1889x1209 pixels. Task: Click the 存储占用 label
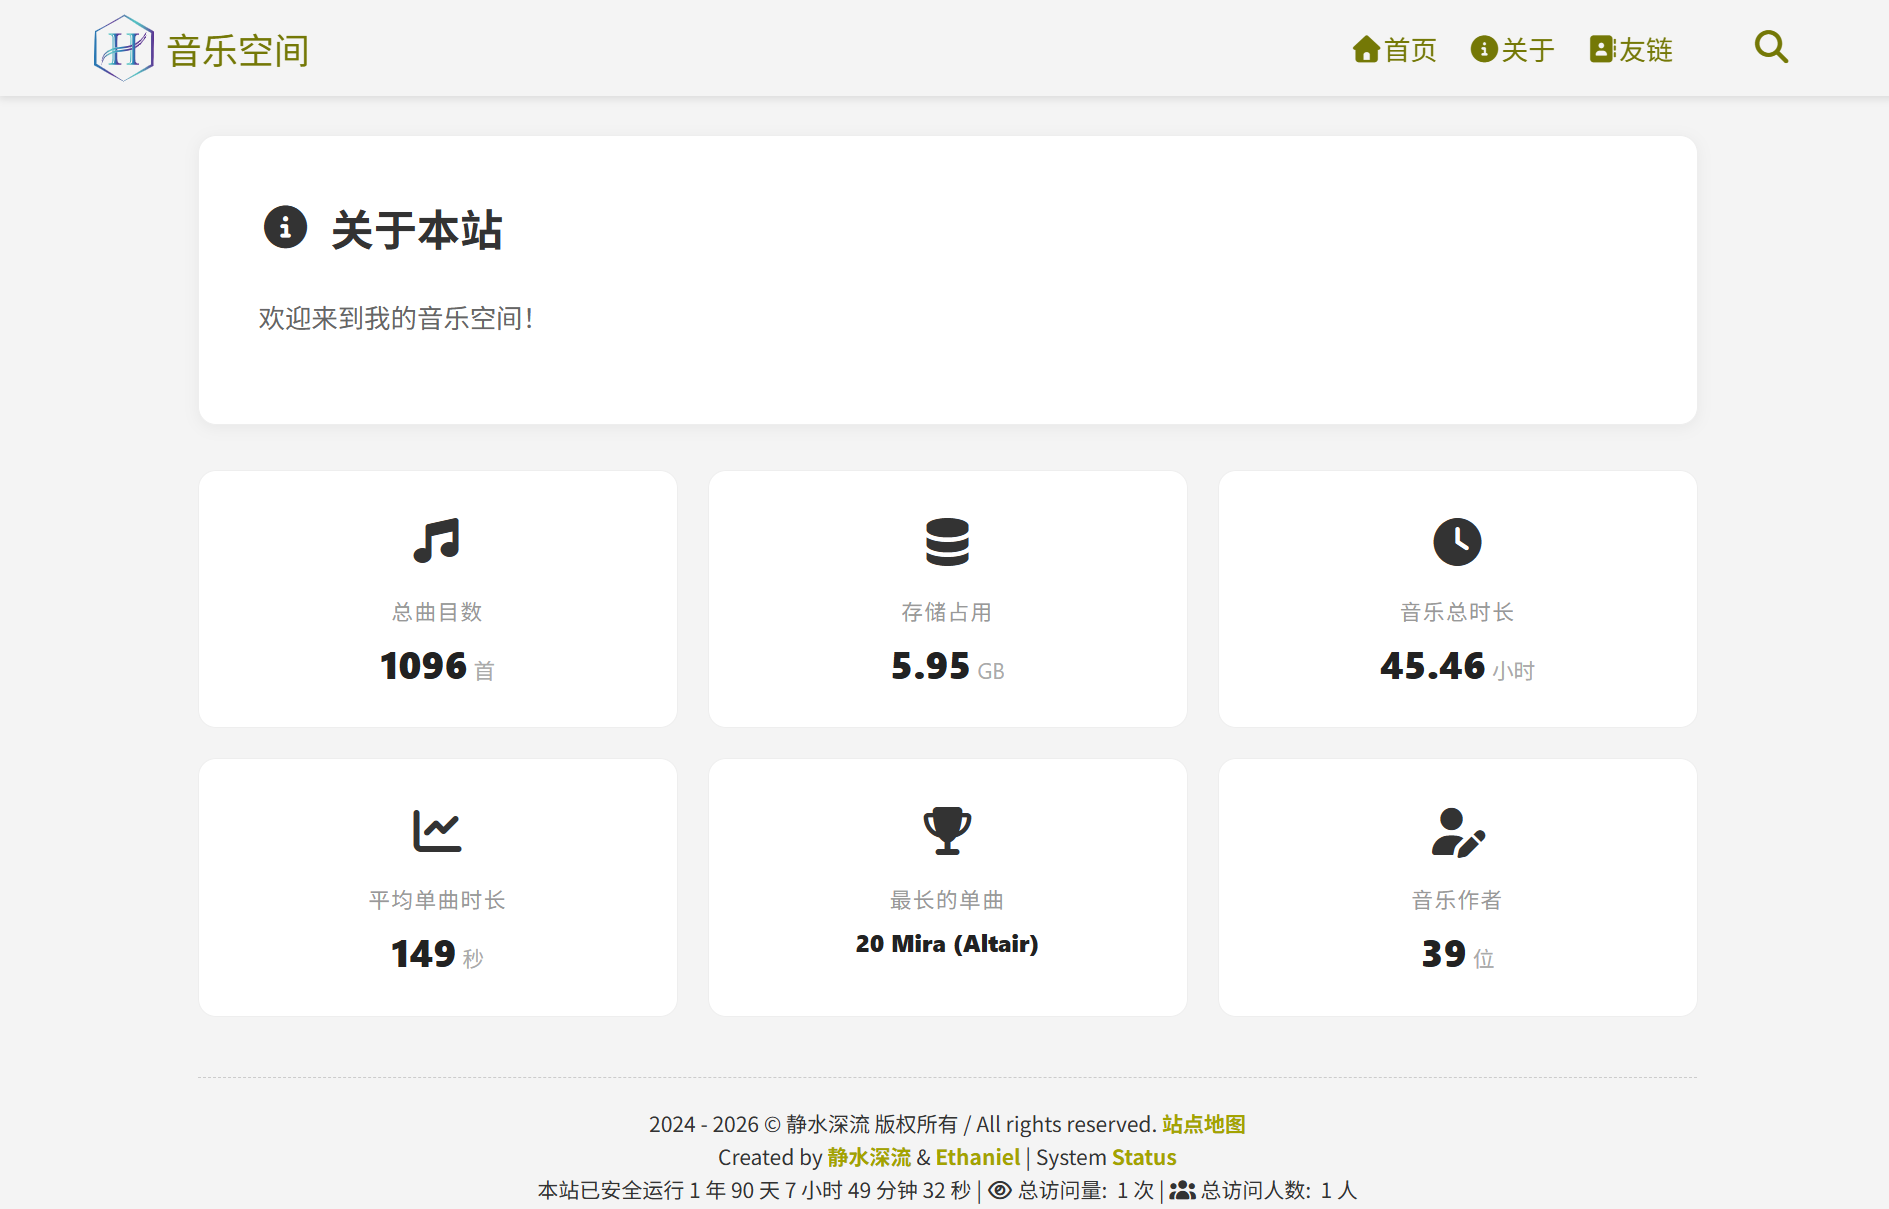[947, 612]
